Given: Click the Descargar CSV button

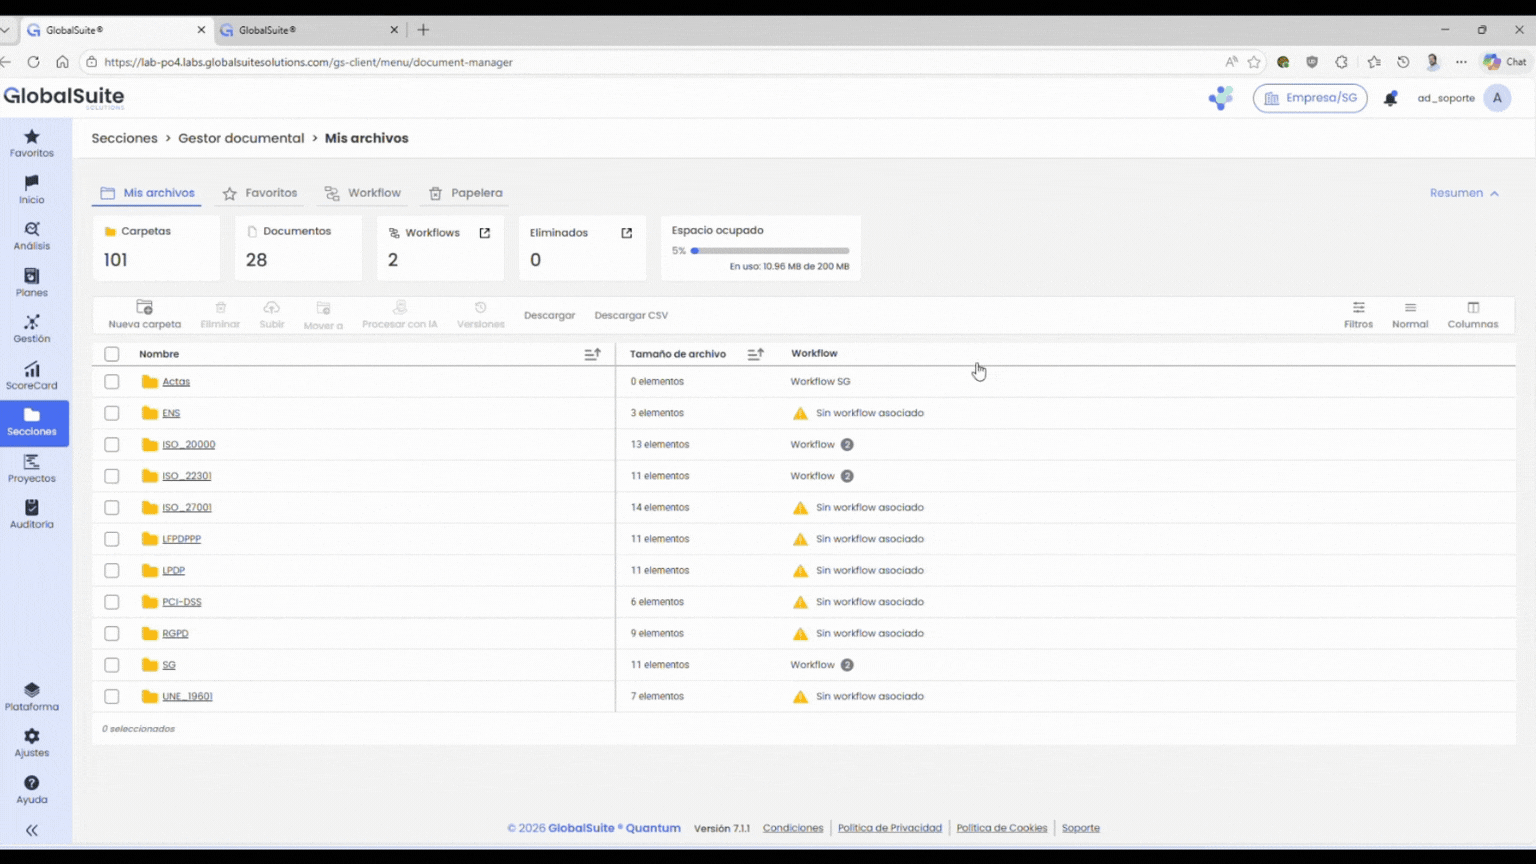Looking at the screenshot, I should pos(631,315).
